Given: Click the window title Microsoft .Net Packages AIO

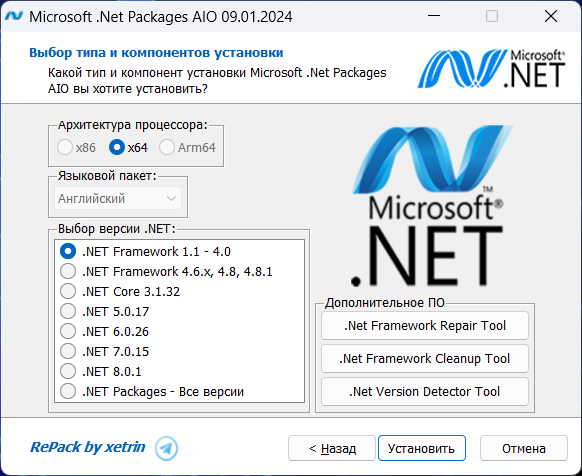Looking at the screenshot, I should pos(161,17).
